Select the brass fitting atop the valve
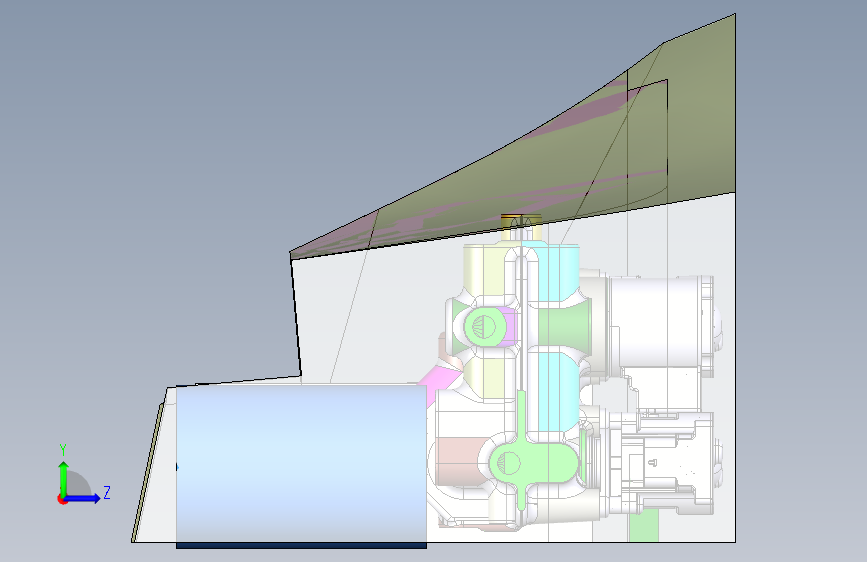 point(521,227)
